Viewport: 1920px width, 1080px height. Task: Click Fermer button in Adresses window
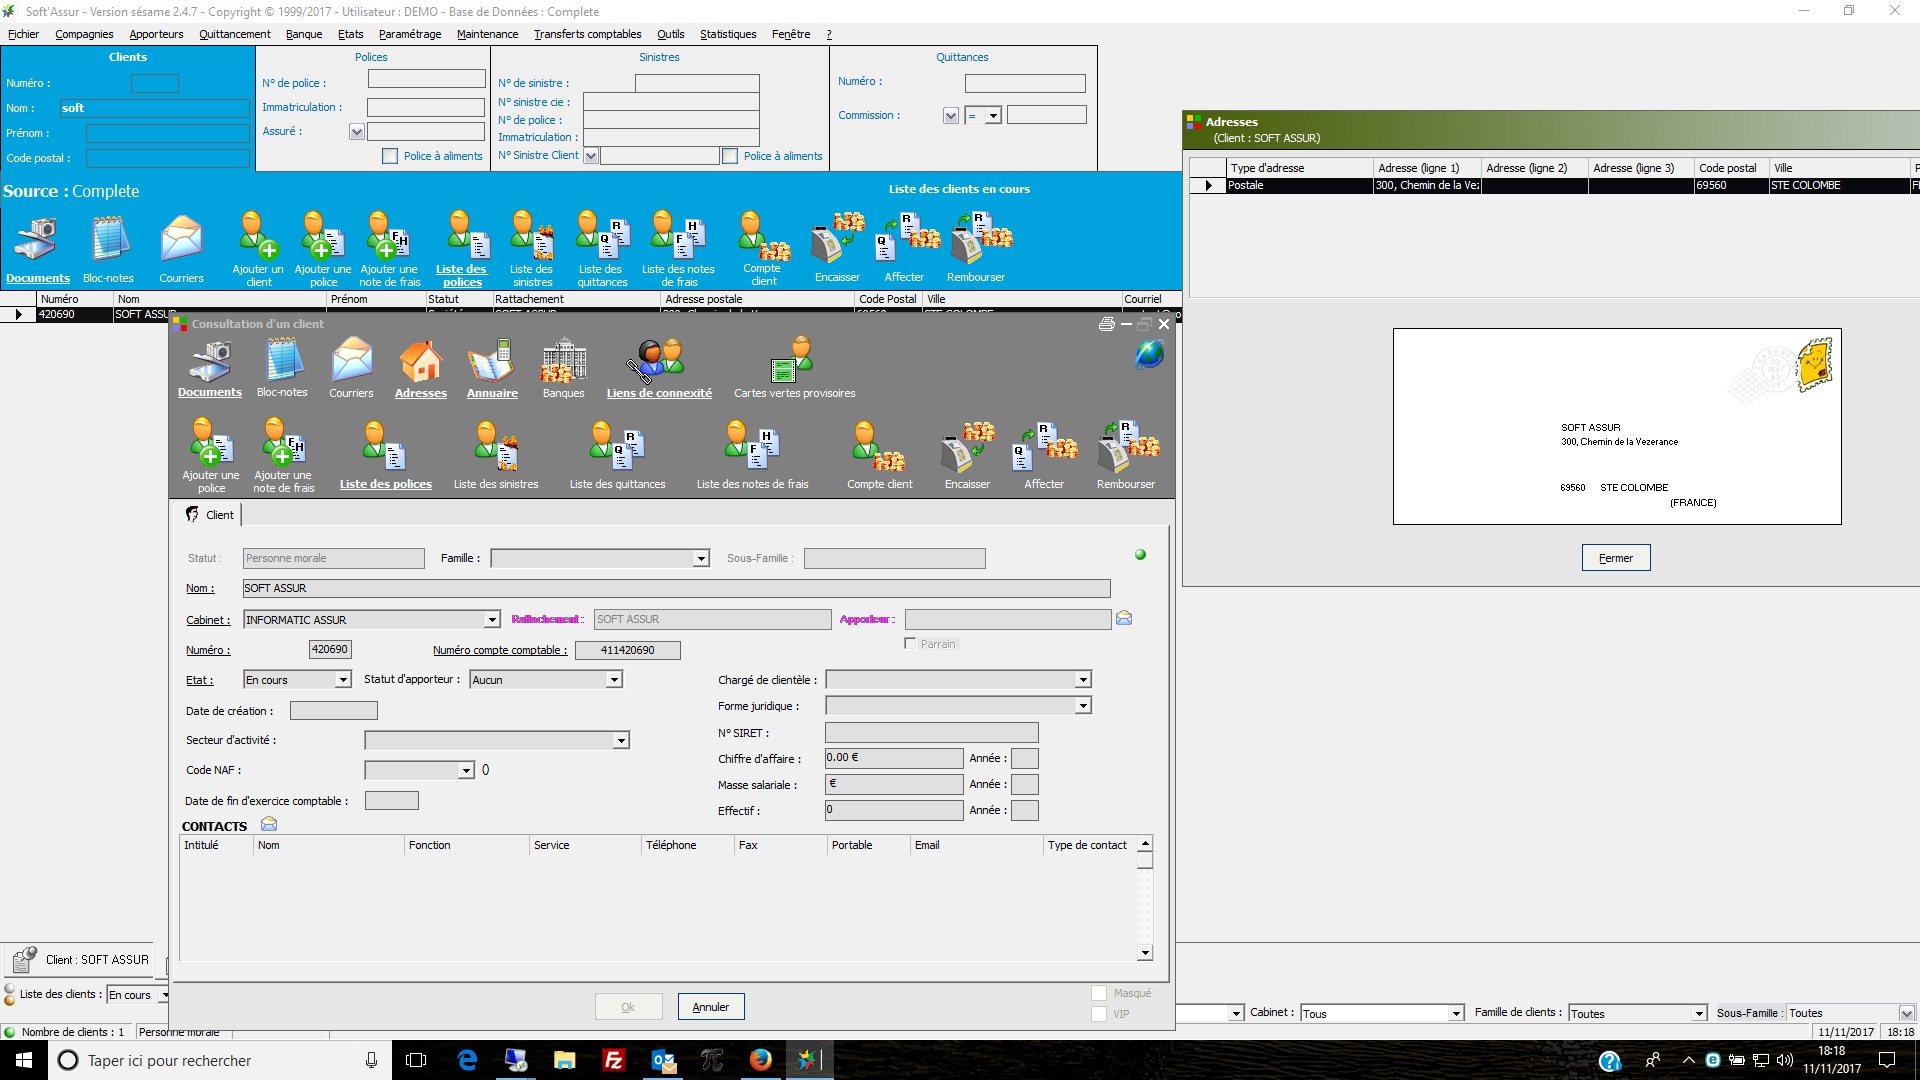click(1616, 558)
